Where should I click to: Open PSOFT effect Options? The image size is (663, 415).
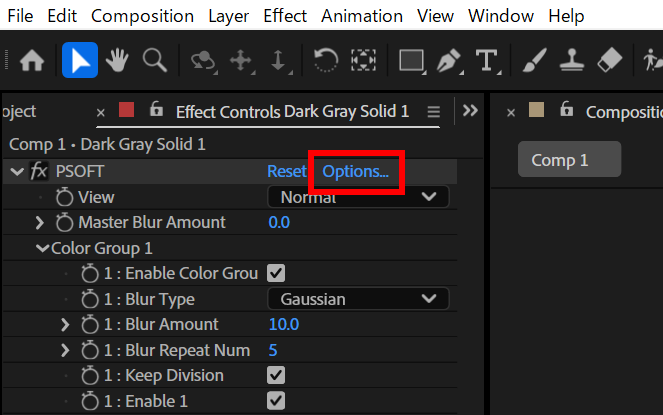tap(356, 171)
